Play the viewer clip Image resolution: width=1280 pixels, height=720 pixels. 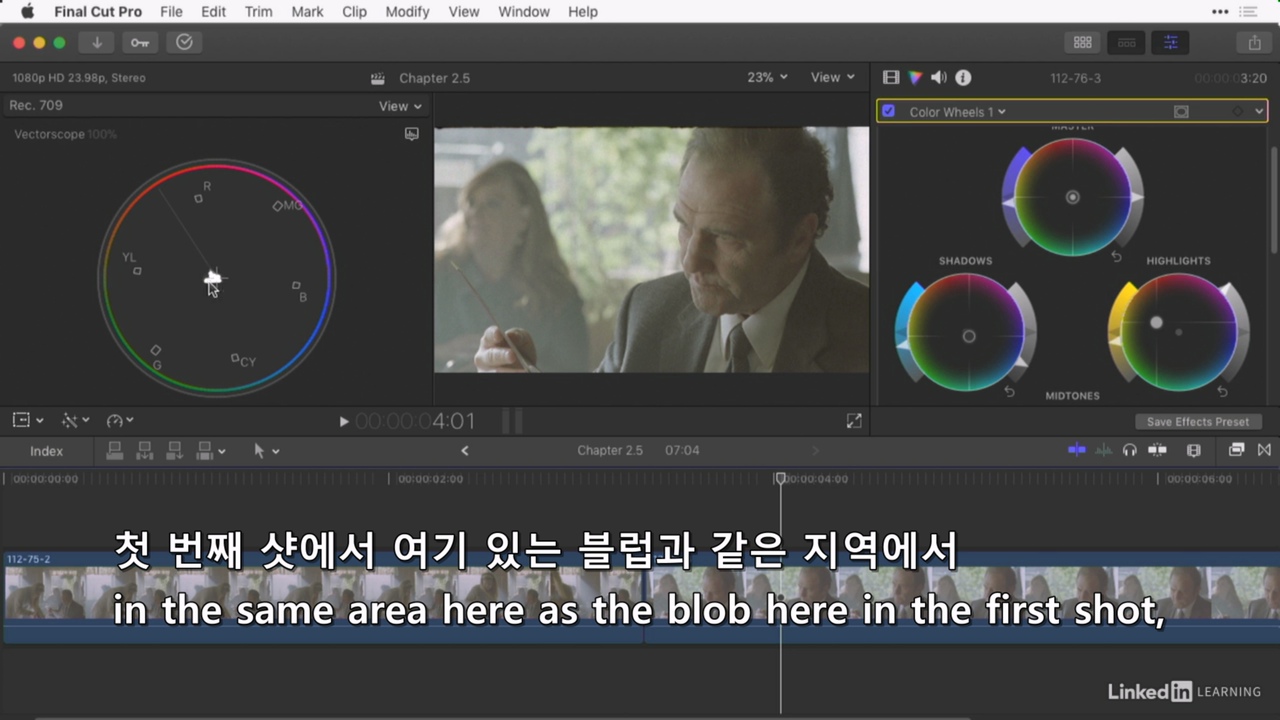[344, 422]
